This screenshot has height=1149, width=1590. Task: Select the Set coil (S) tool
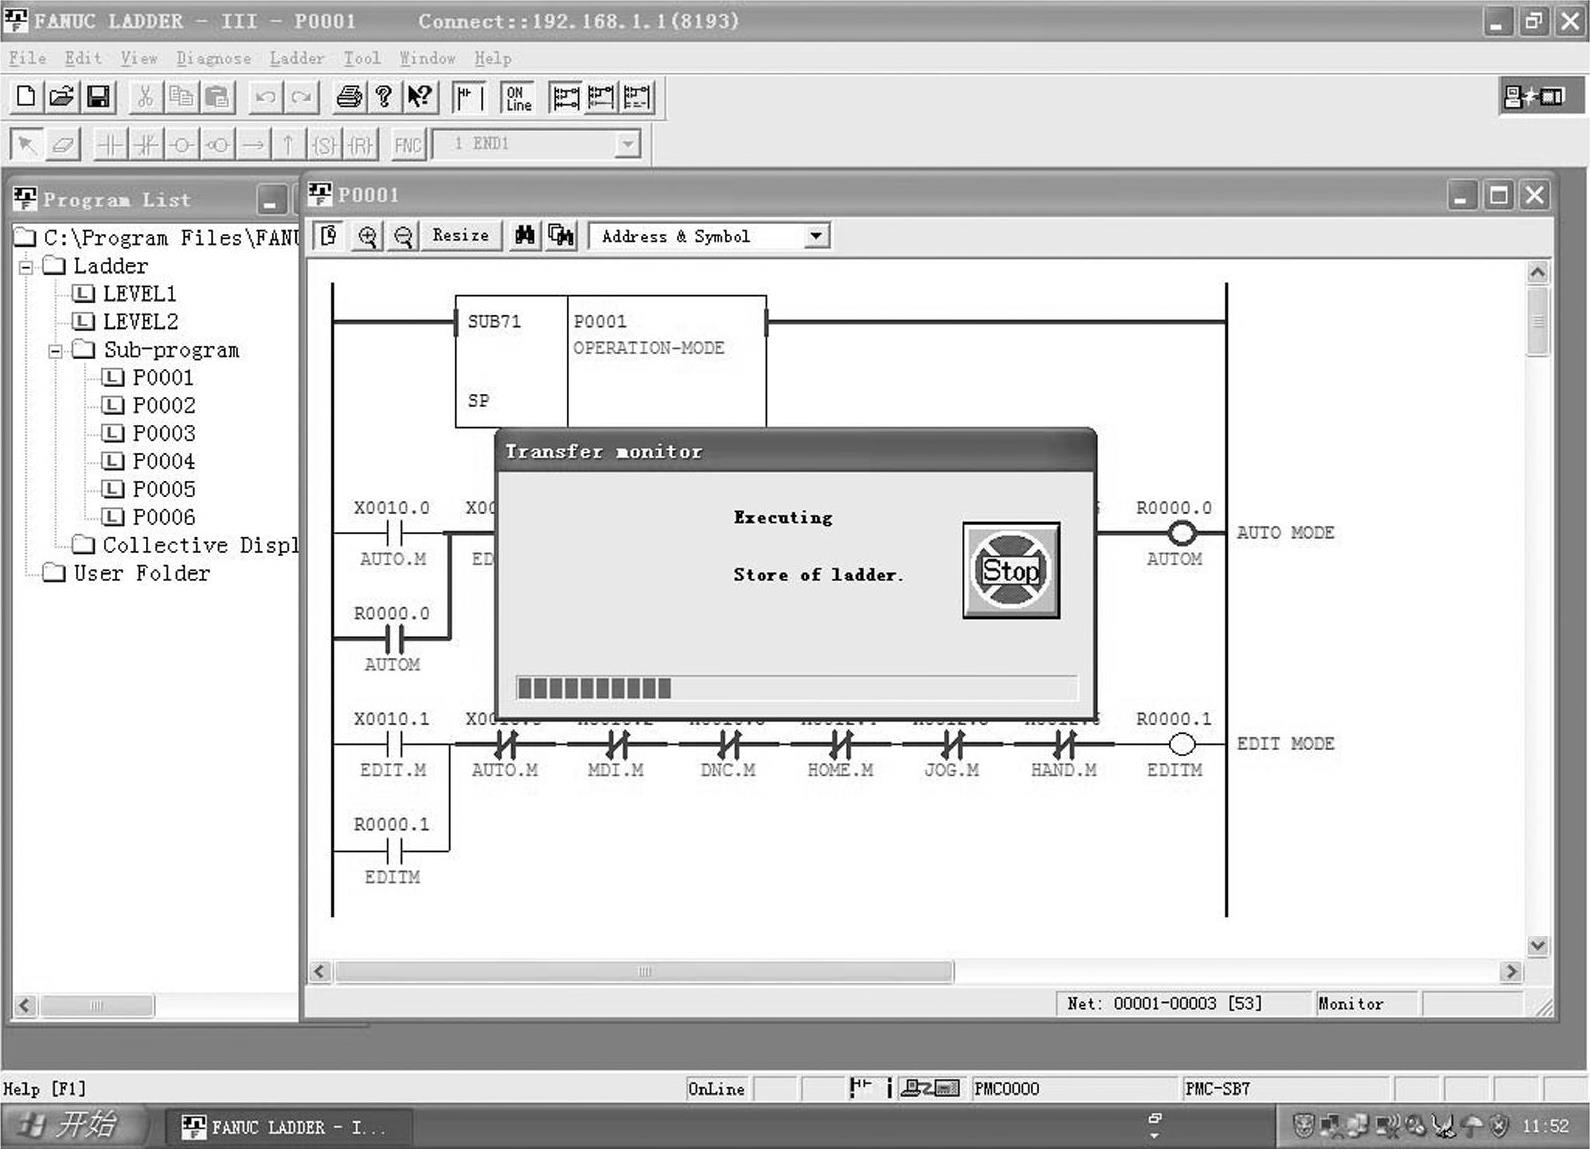point(324,145)
